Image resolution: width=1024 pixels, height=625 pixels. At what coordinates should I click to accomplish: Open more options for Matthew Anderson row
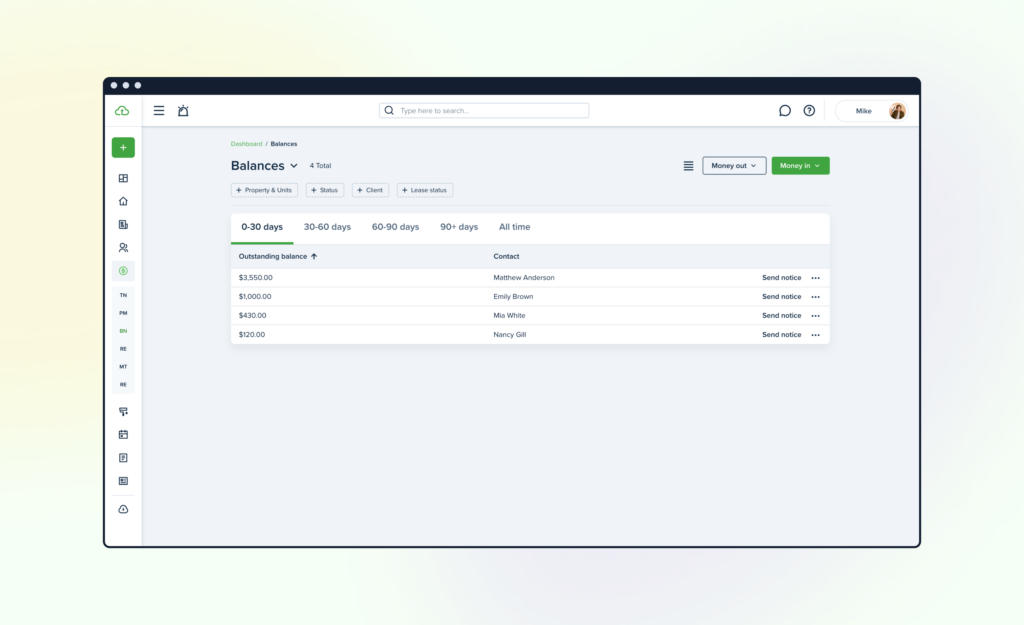click(816, 278)
